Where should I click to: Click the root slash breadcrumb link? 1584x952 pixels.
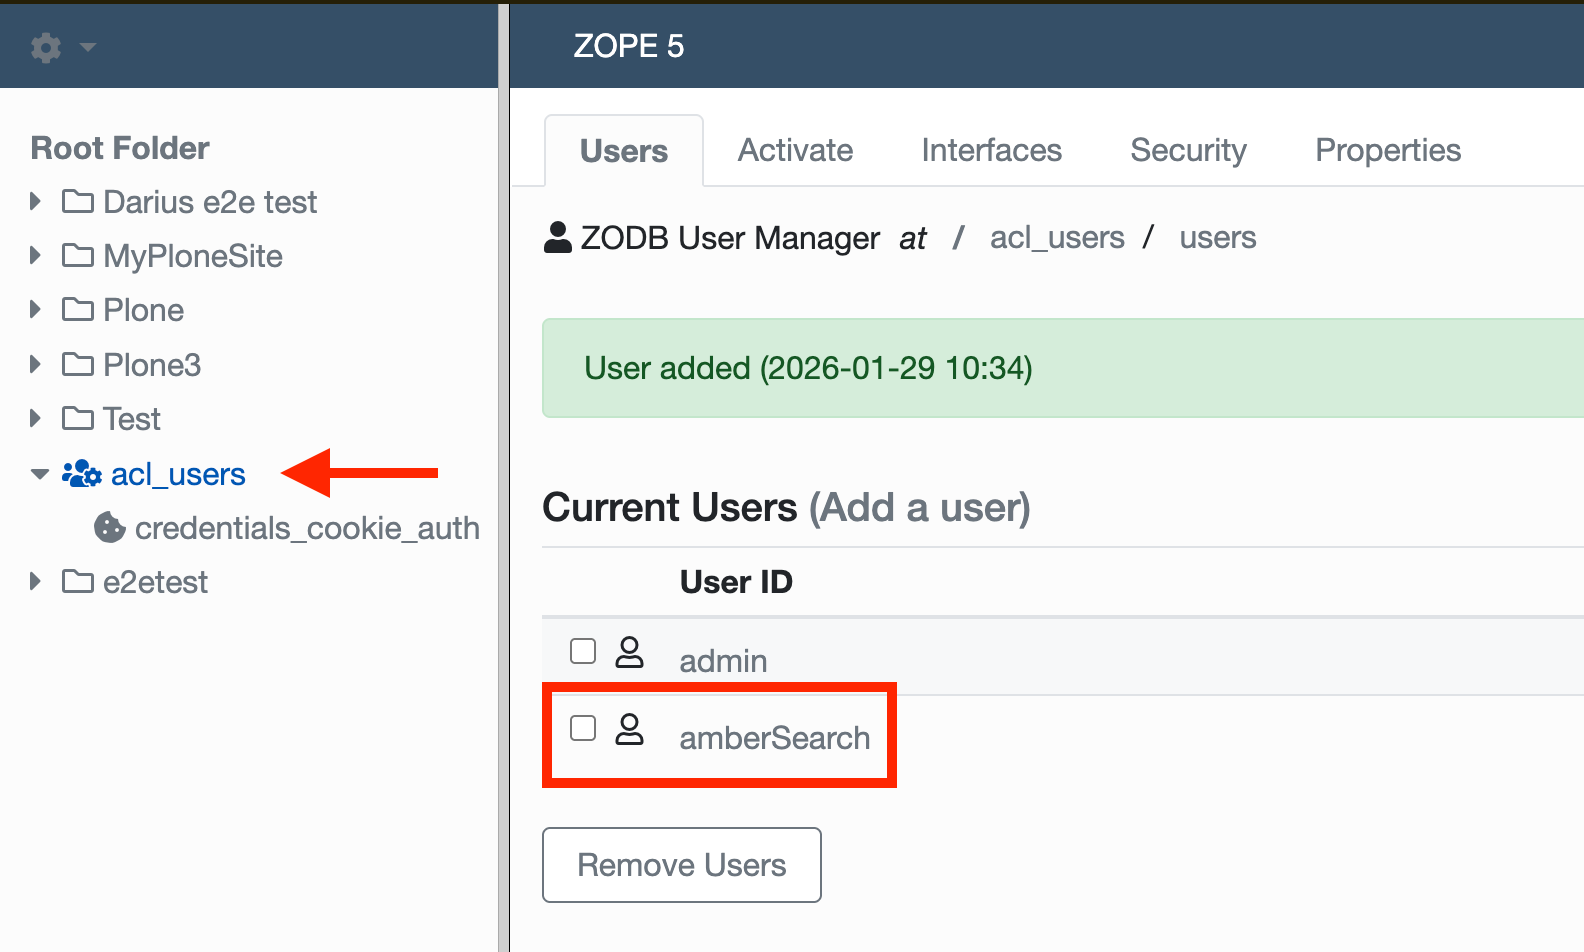pos(958,238)
